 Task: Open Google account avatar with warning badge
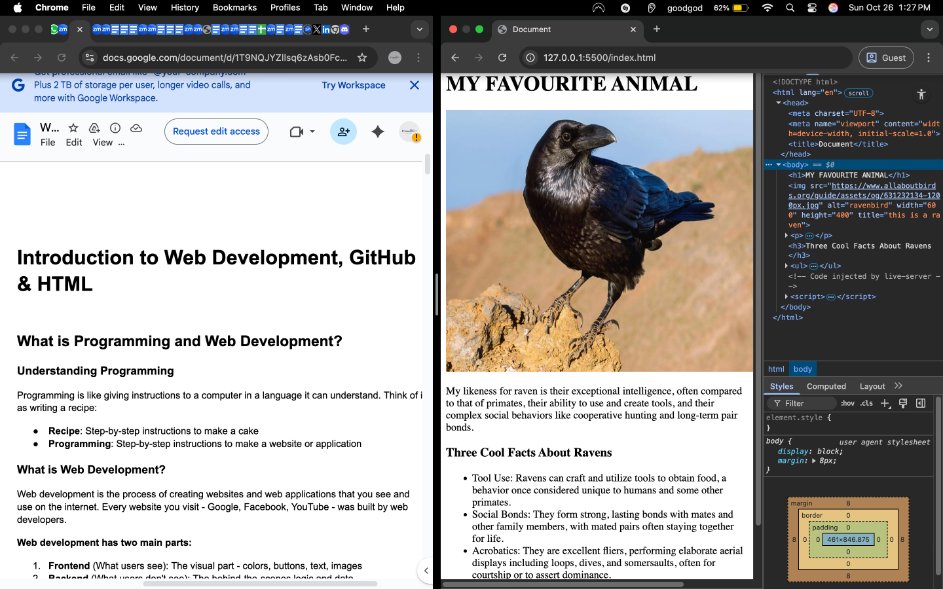410,132
